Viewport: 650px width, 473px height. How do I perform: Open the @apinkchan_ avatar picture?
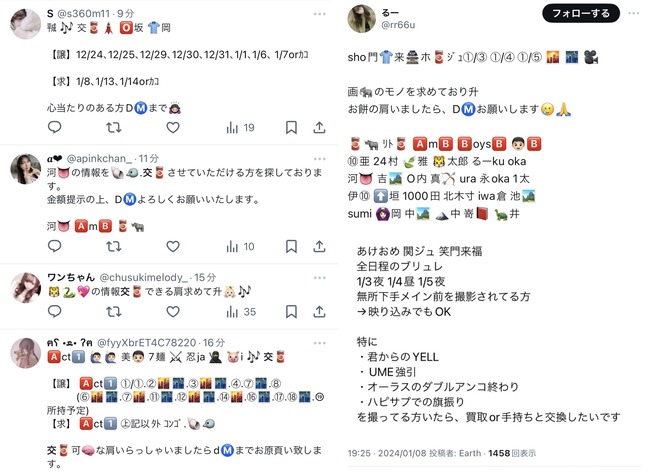[25, 169]
